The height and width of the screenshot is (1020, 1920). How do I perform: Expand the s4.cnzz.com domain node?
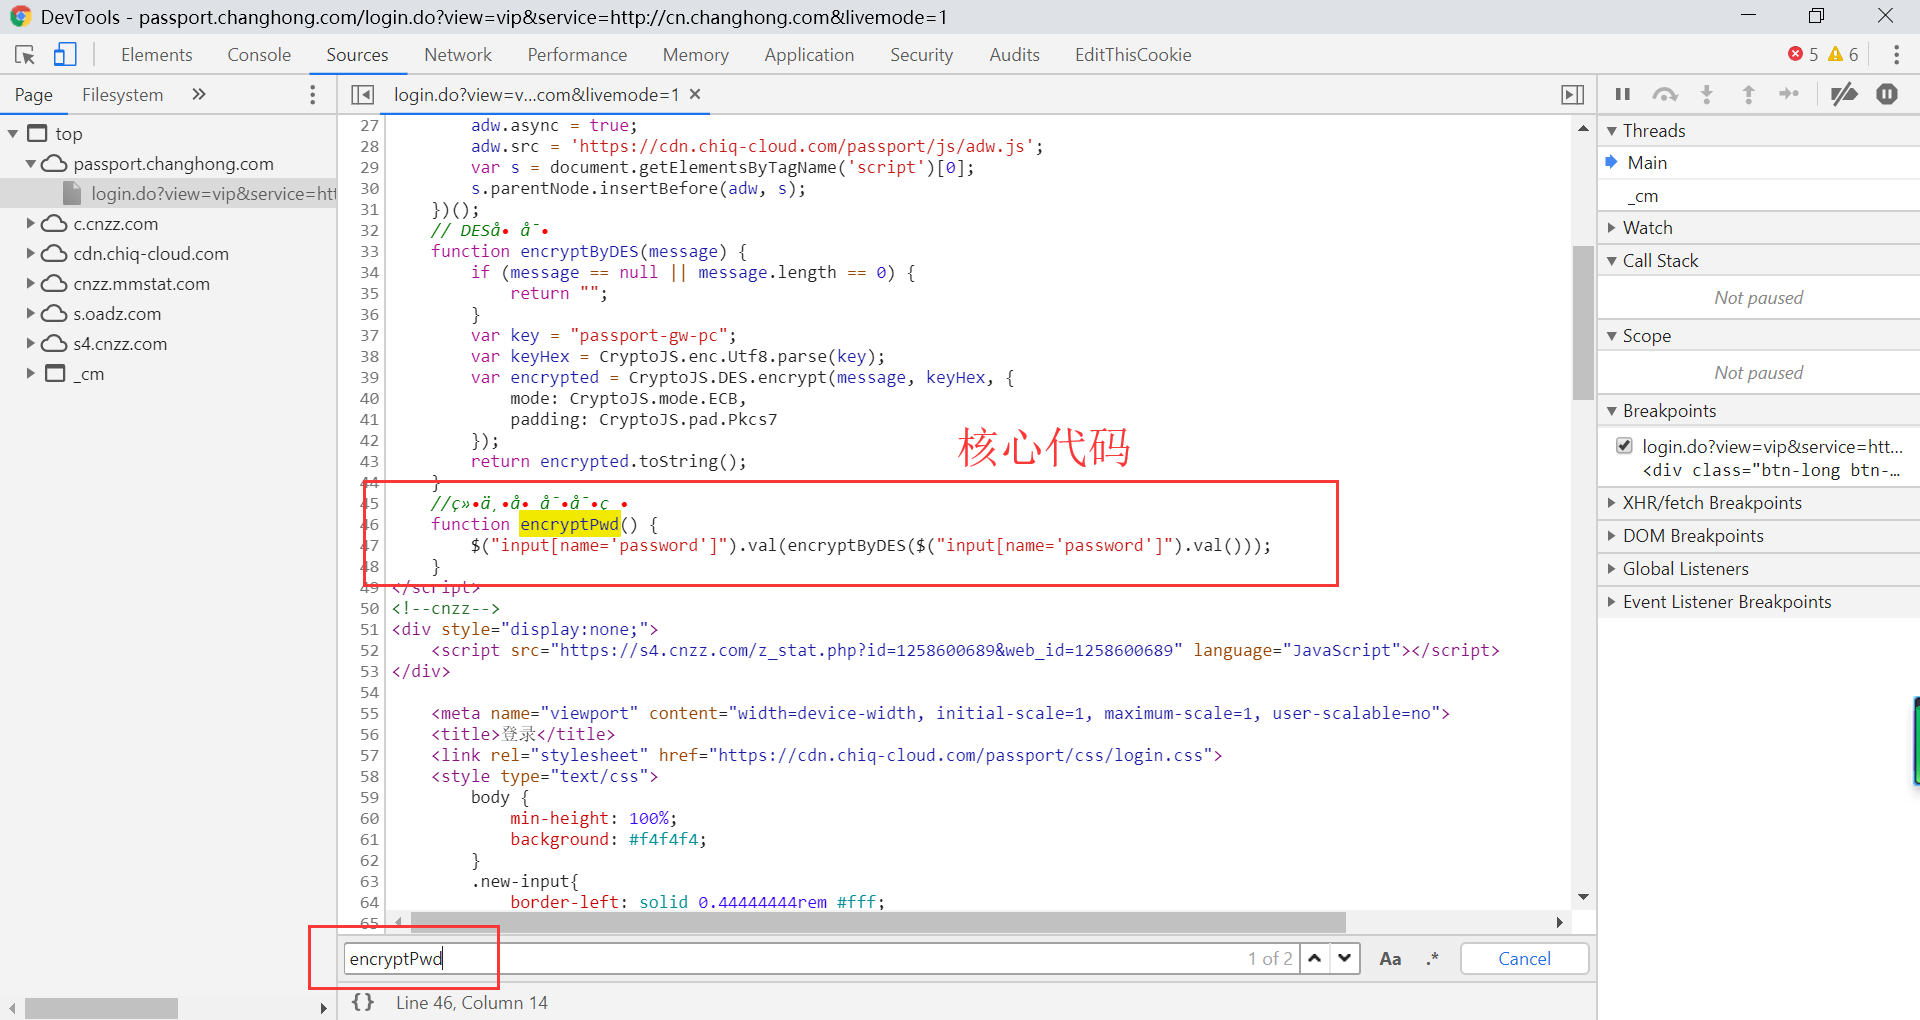31,344
